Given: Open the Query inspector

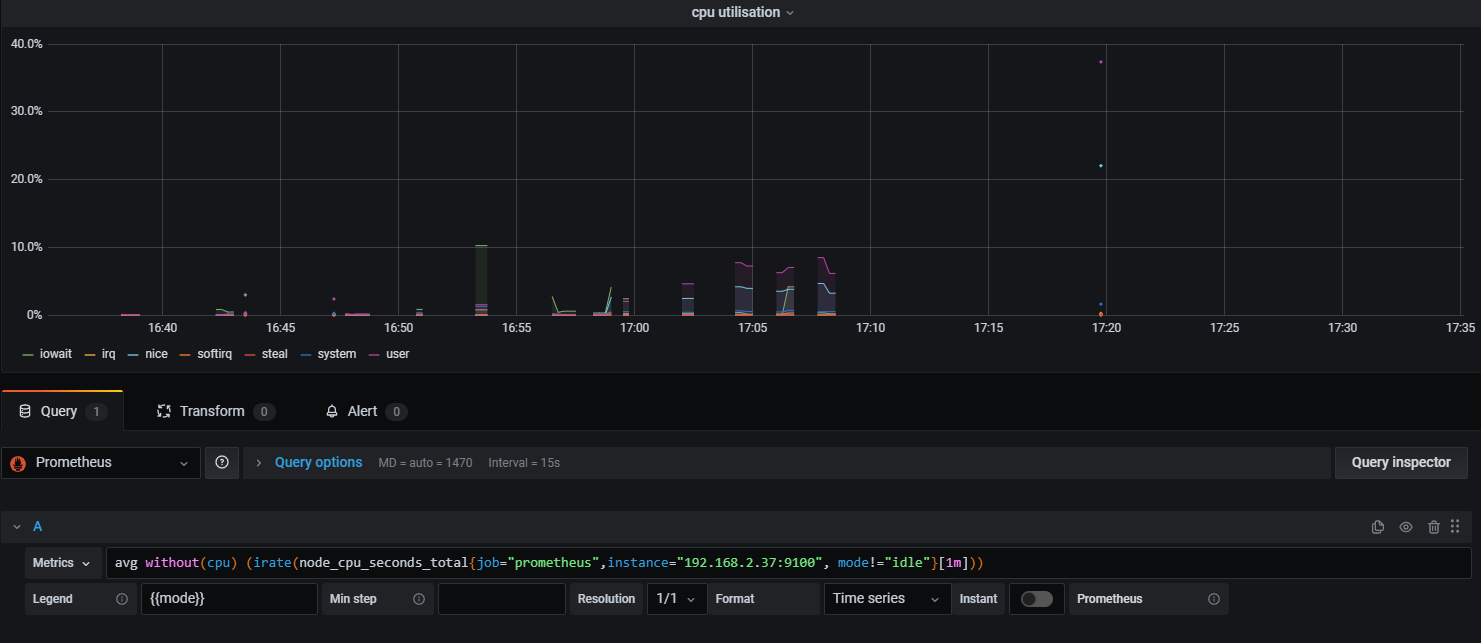Looking at the screenshot, I should click(x=1401, y=463).
